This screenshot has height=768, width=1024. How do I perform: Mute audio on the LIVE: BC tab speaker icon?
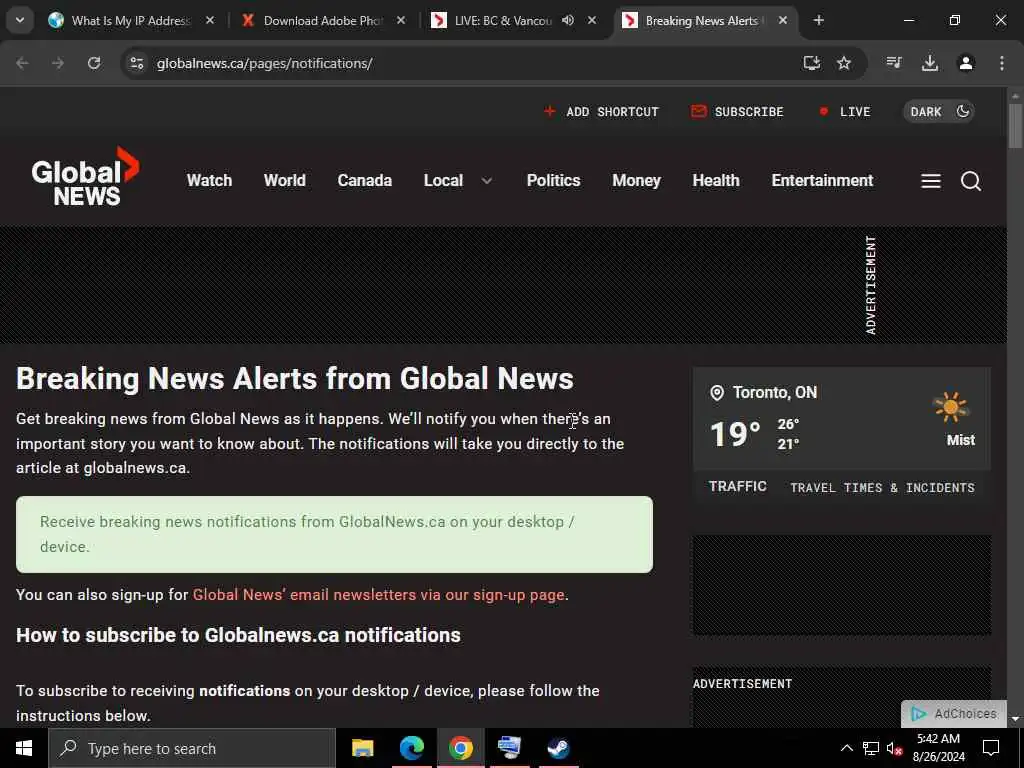pos(568,20)
